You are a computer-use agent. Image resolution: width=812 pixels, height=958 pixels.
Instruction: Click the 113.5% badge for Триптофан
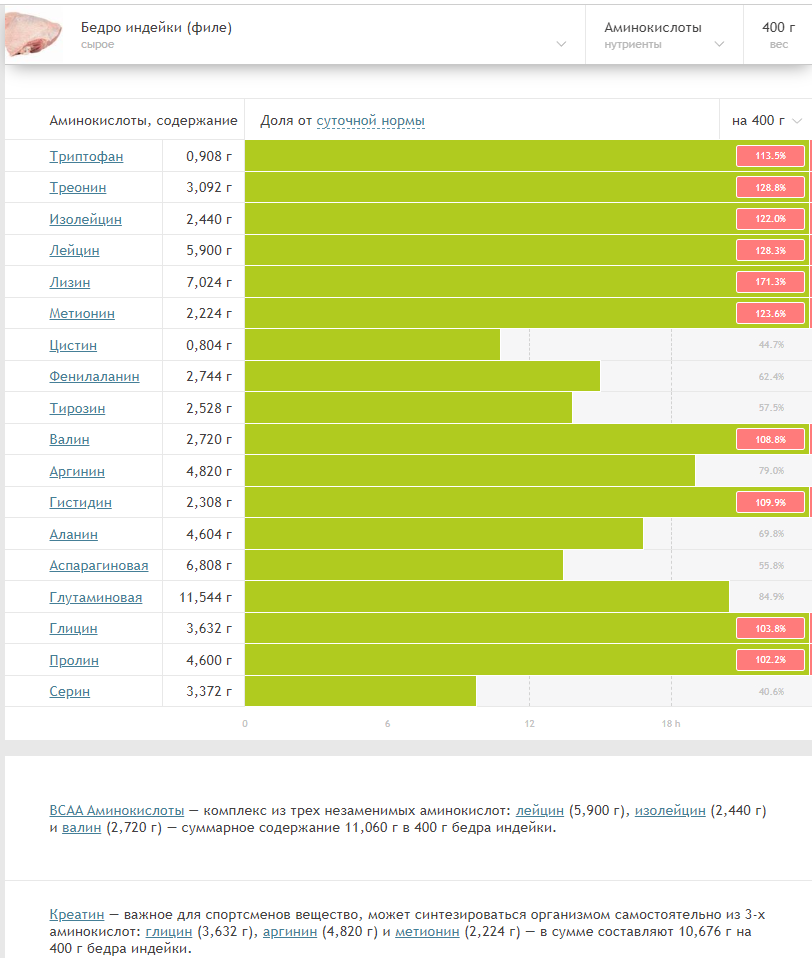(770, 156)
